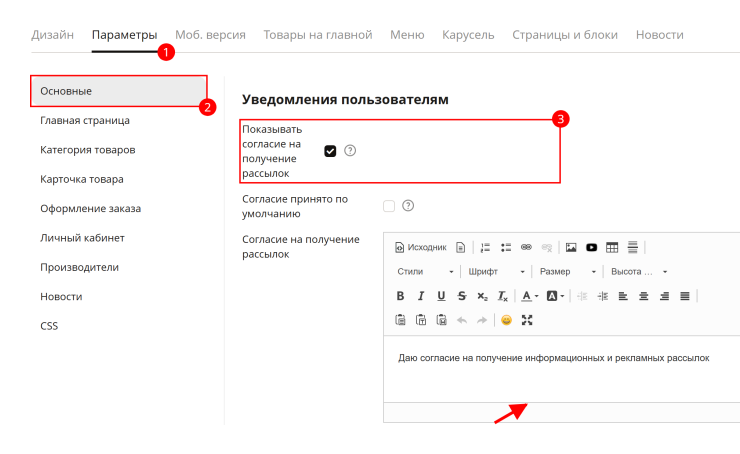Go to Товары на главной tab
The width and height of the screenshot is (740, 454).
(318, 35)
